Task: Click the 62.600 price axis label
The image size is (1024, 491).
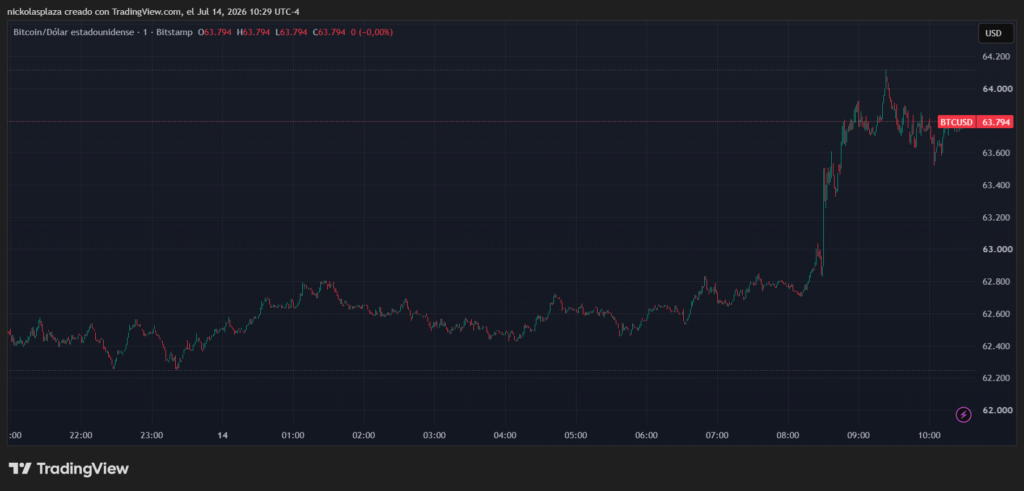Action: click(995, 314)
